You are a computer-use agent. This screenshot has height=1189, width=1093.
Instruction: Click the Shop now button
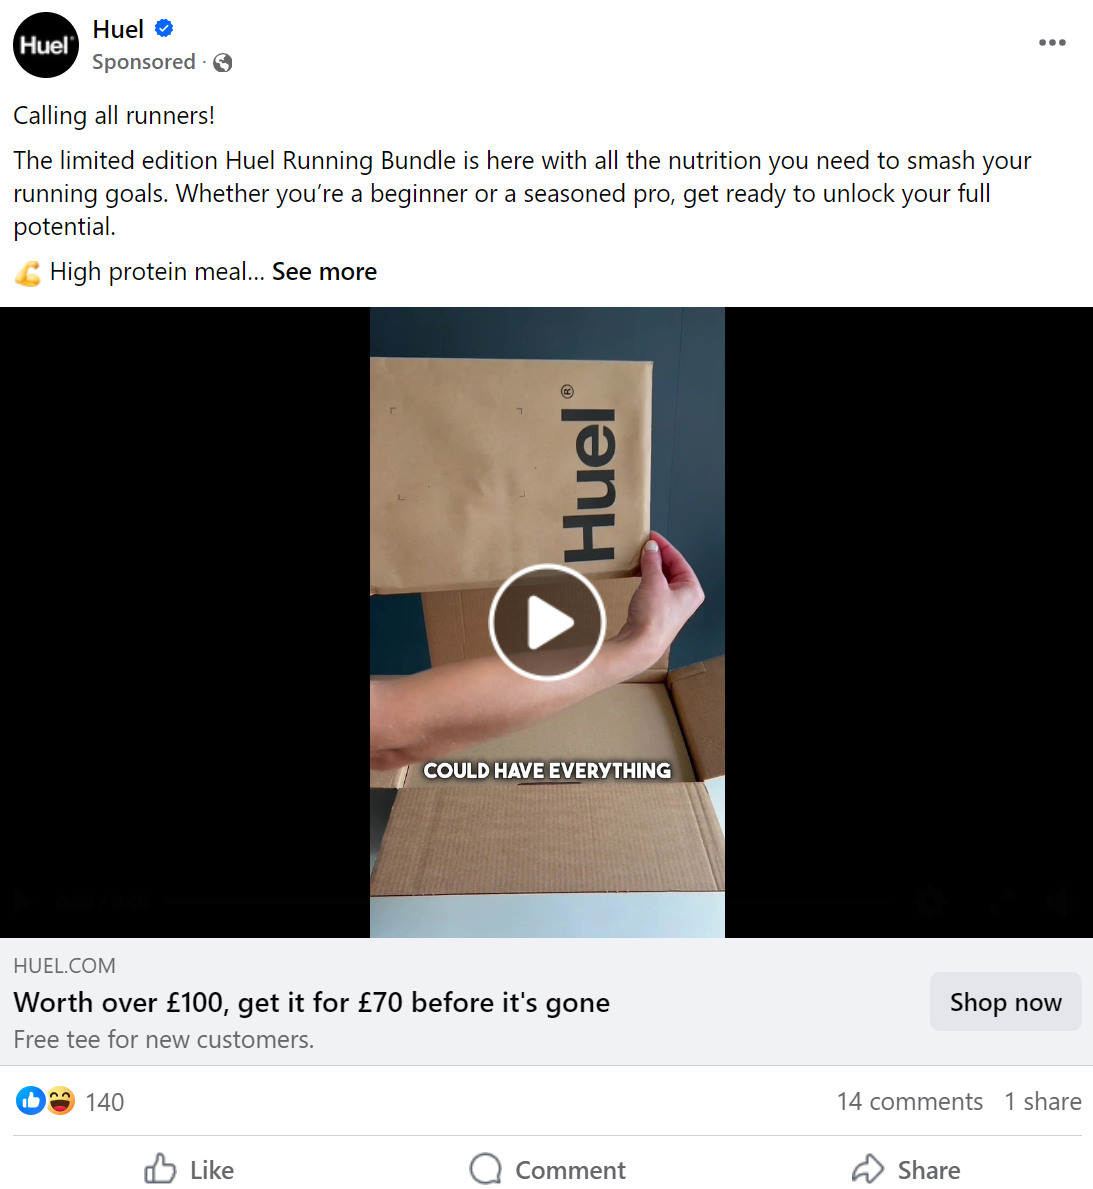pyautogui.click(x=1006, y=1002)
